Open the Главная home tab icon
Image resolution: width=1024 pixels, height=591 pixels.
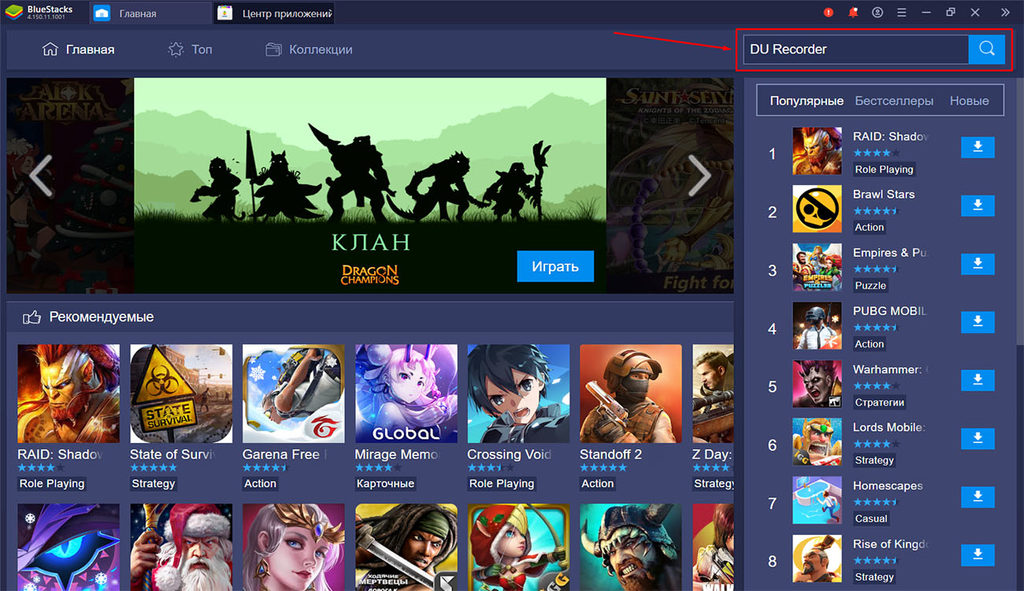(102, 13)
